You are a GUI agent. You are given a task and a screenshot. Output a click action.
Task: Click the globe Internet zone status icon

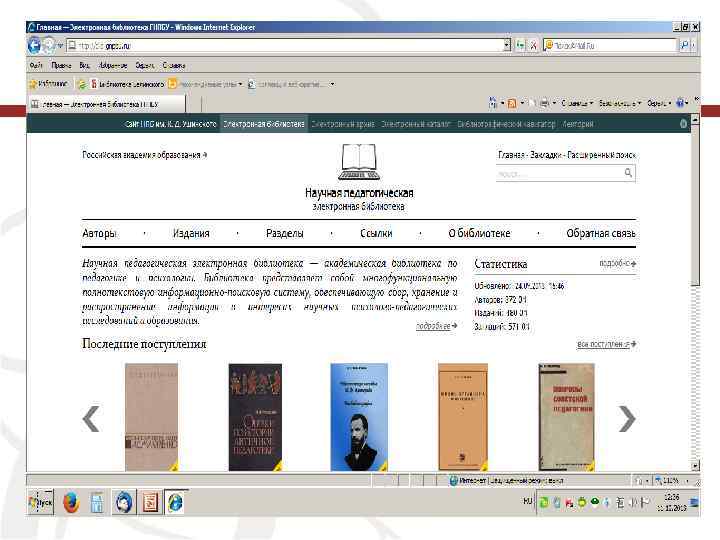pyautogui.click(x=454, y=481)
